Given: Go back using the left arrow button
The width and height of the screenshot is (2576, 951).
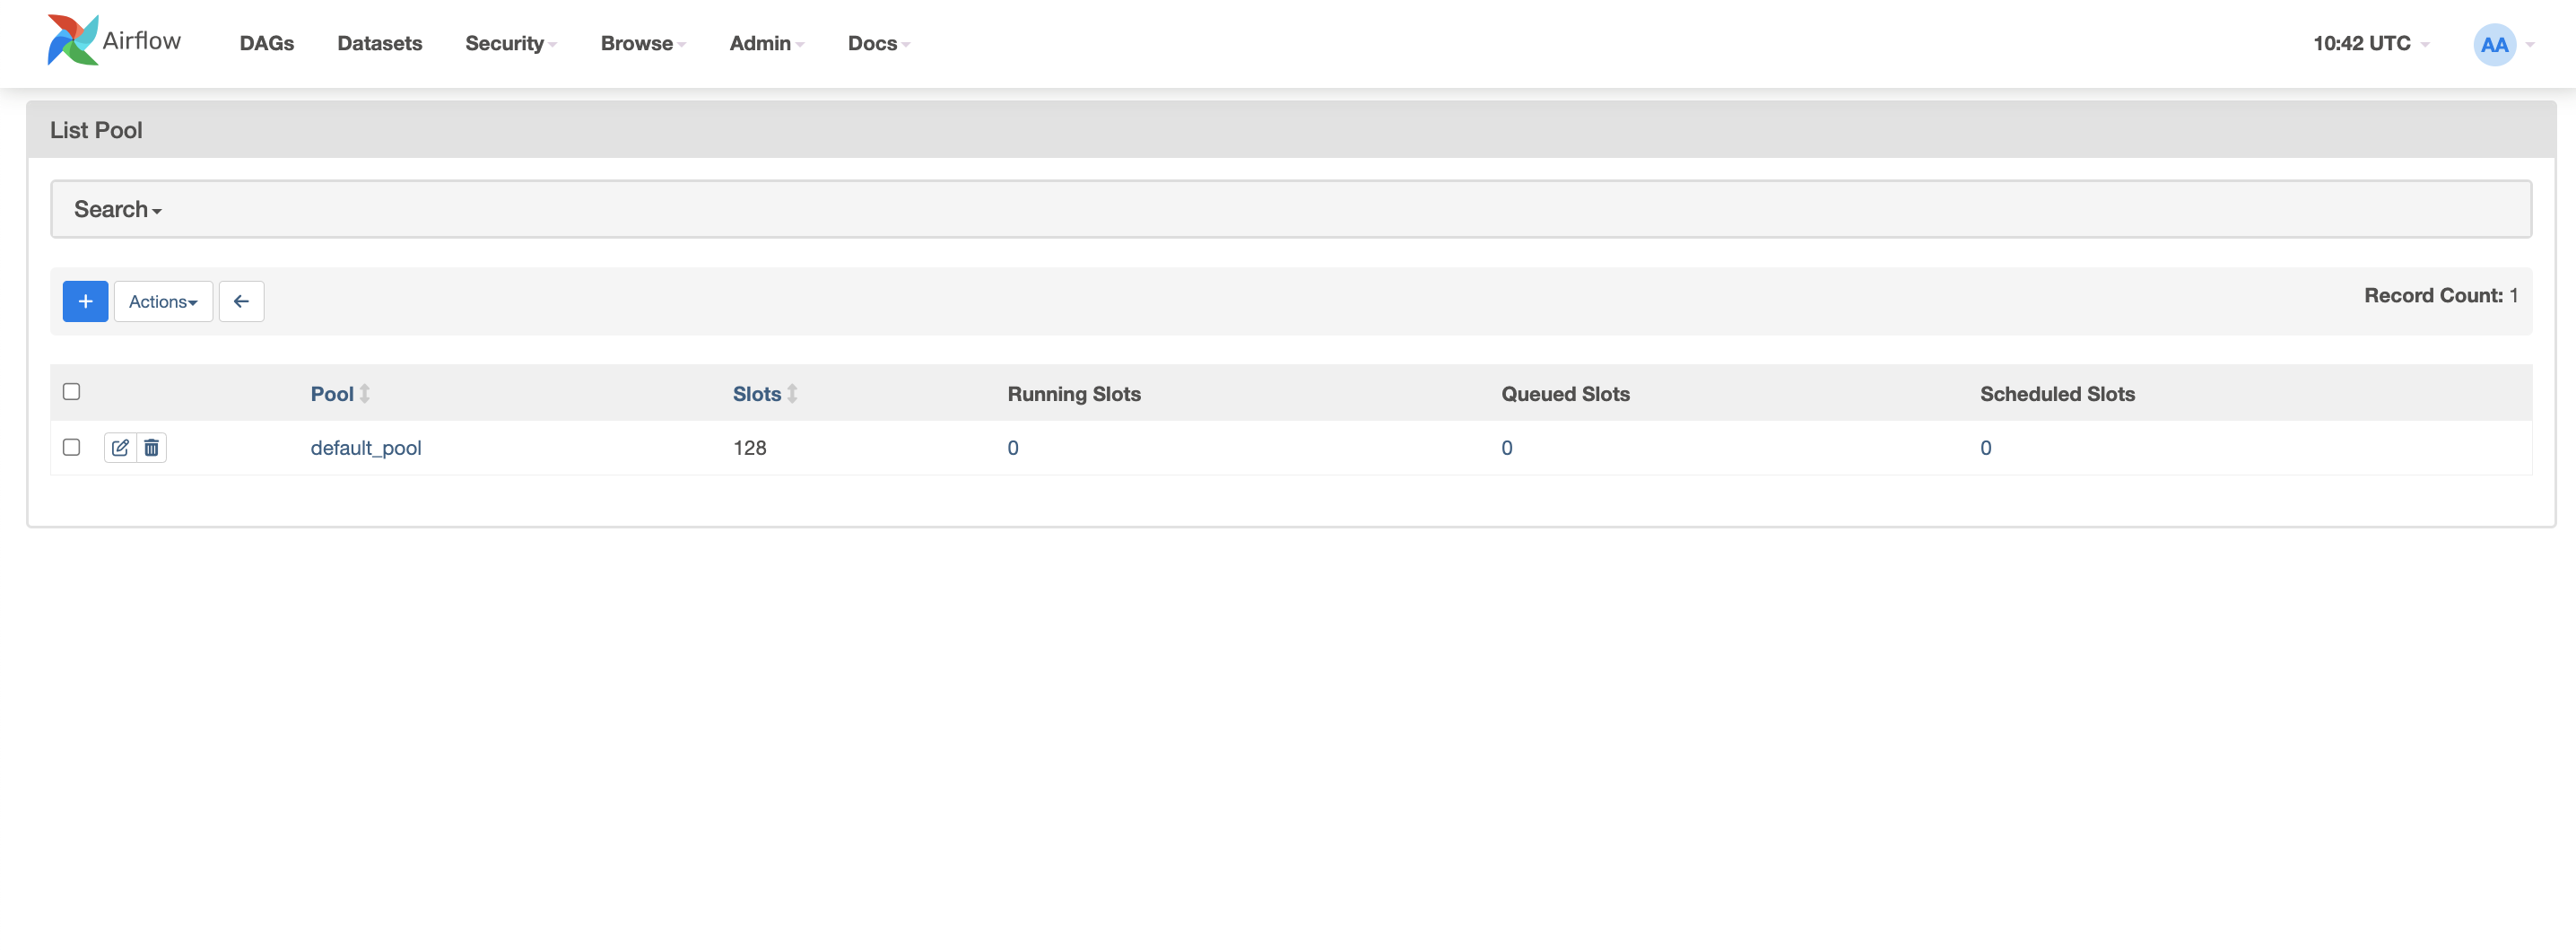Looking at the screenshot, I should click(x=241, y=301).
